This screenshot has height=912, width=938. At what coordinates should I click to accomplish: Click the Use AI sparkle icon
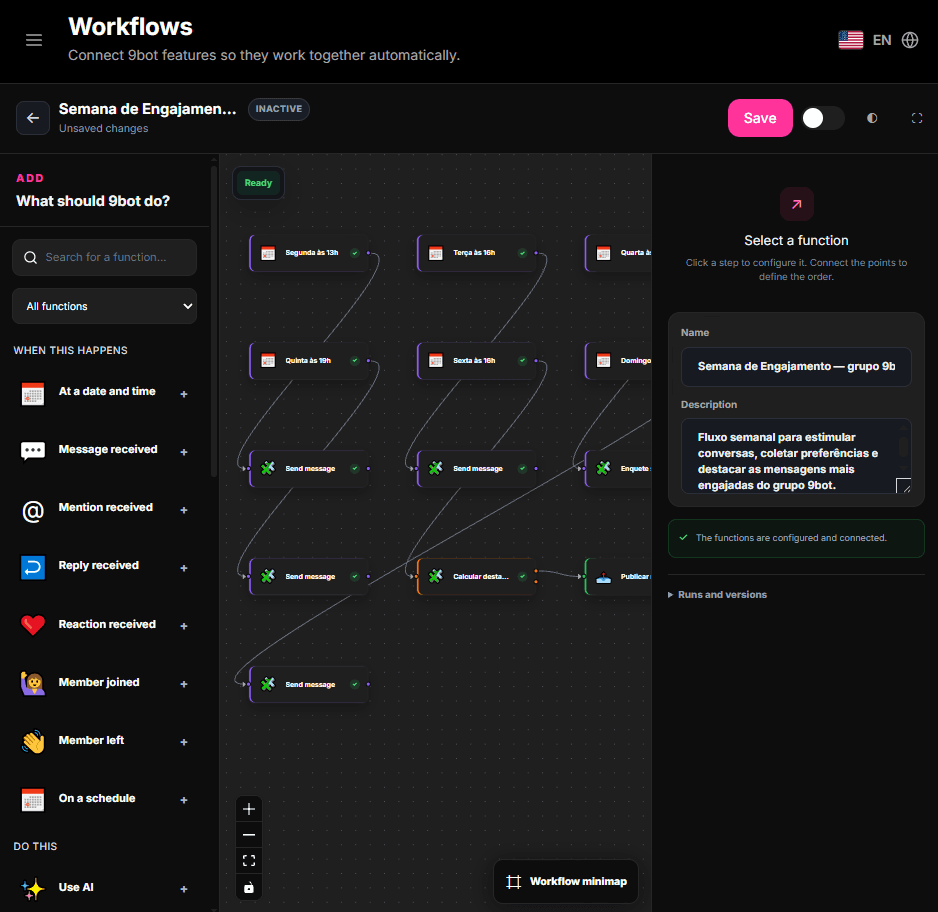coord(33,889)
